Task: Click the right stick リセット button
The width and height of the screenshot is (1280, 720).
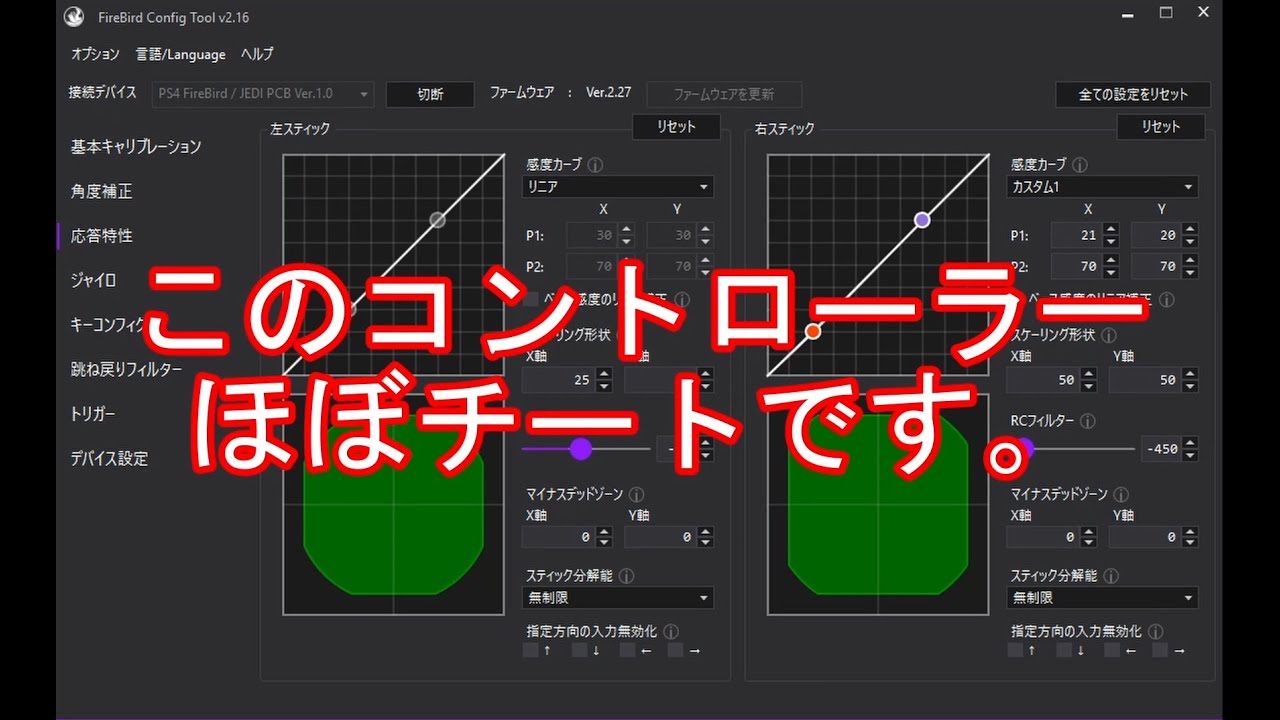Action: point(1160,127)
